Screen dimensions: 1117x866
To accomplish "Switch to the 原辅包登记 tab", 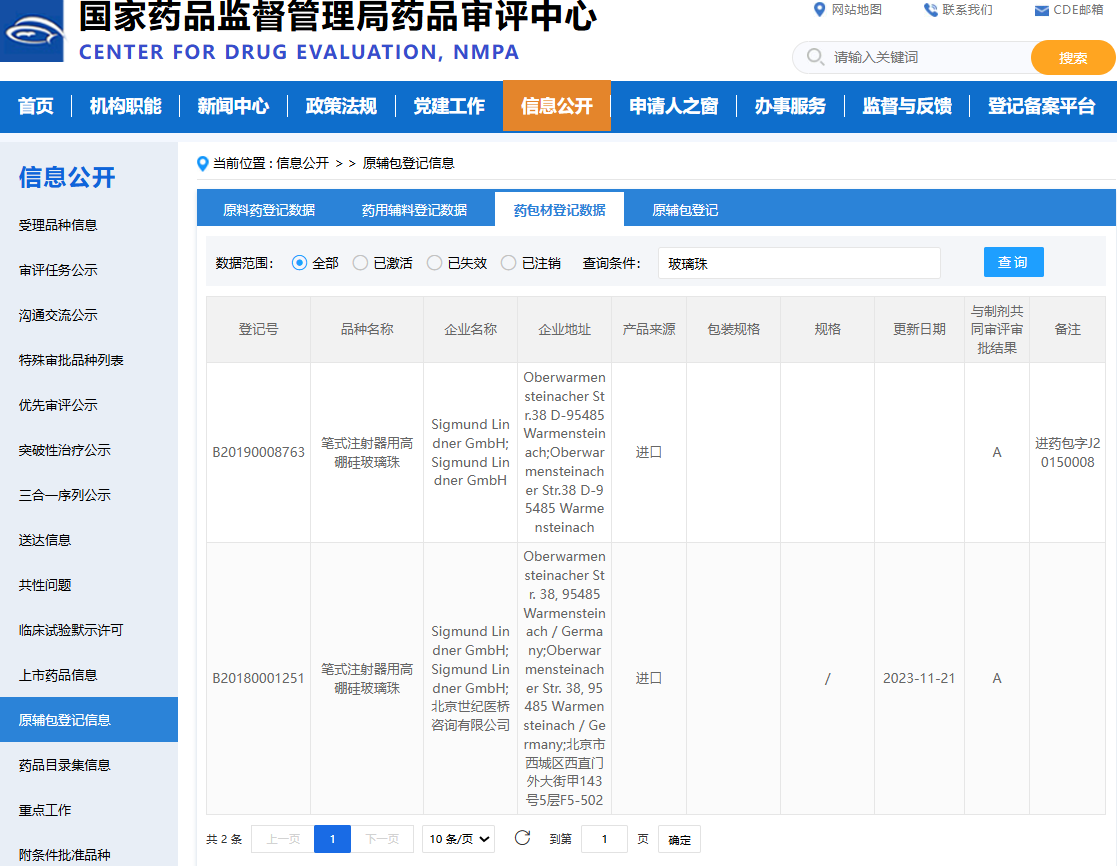I will tap(685, 209).
